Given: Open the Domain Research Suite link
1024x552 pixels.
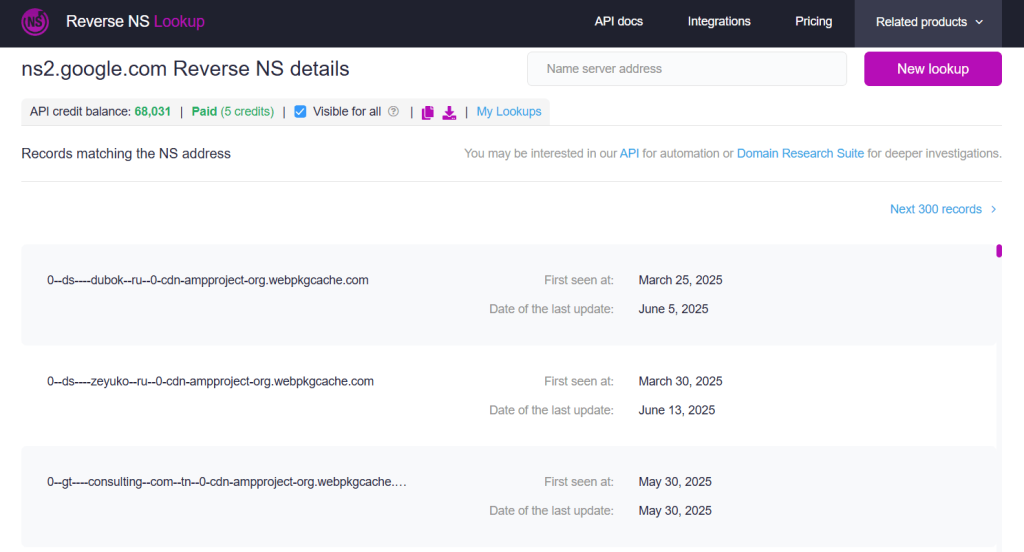Looking at the screenshot, I should (800, 154).
